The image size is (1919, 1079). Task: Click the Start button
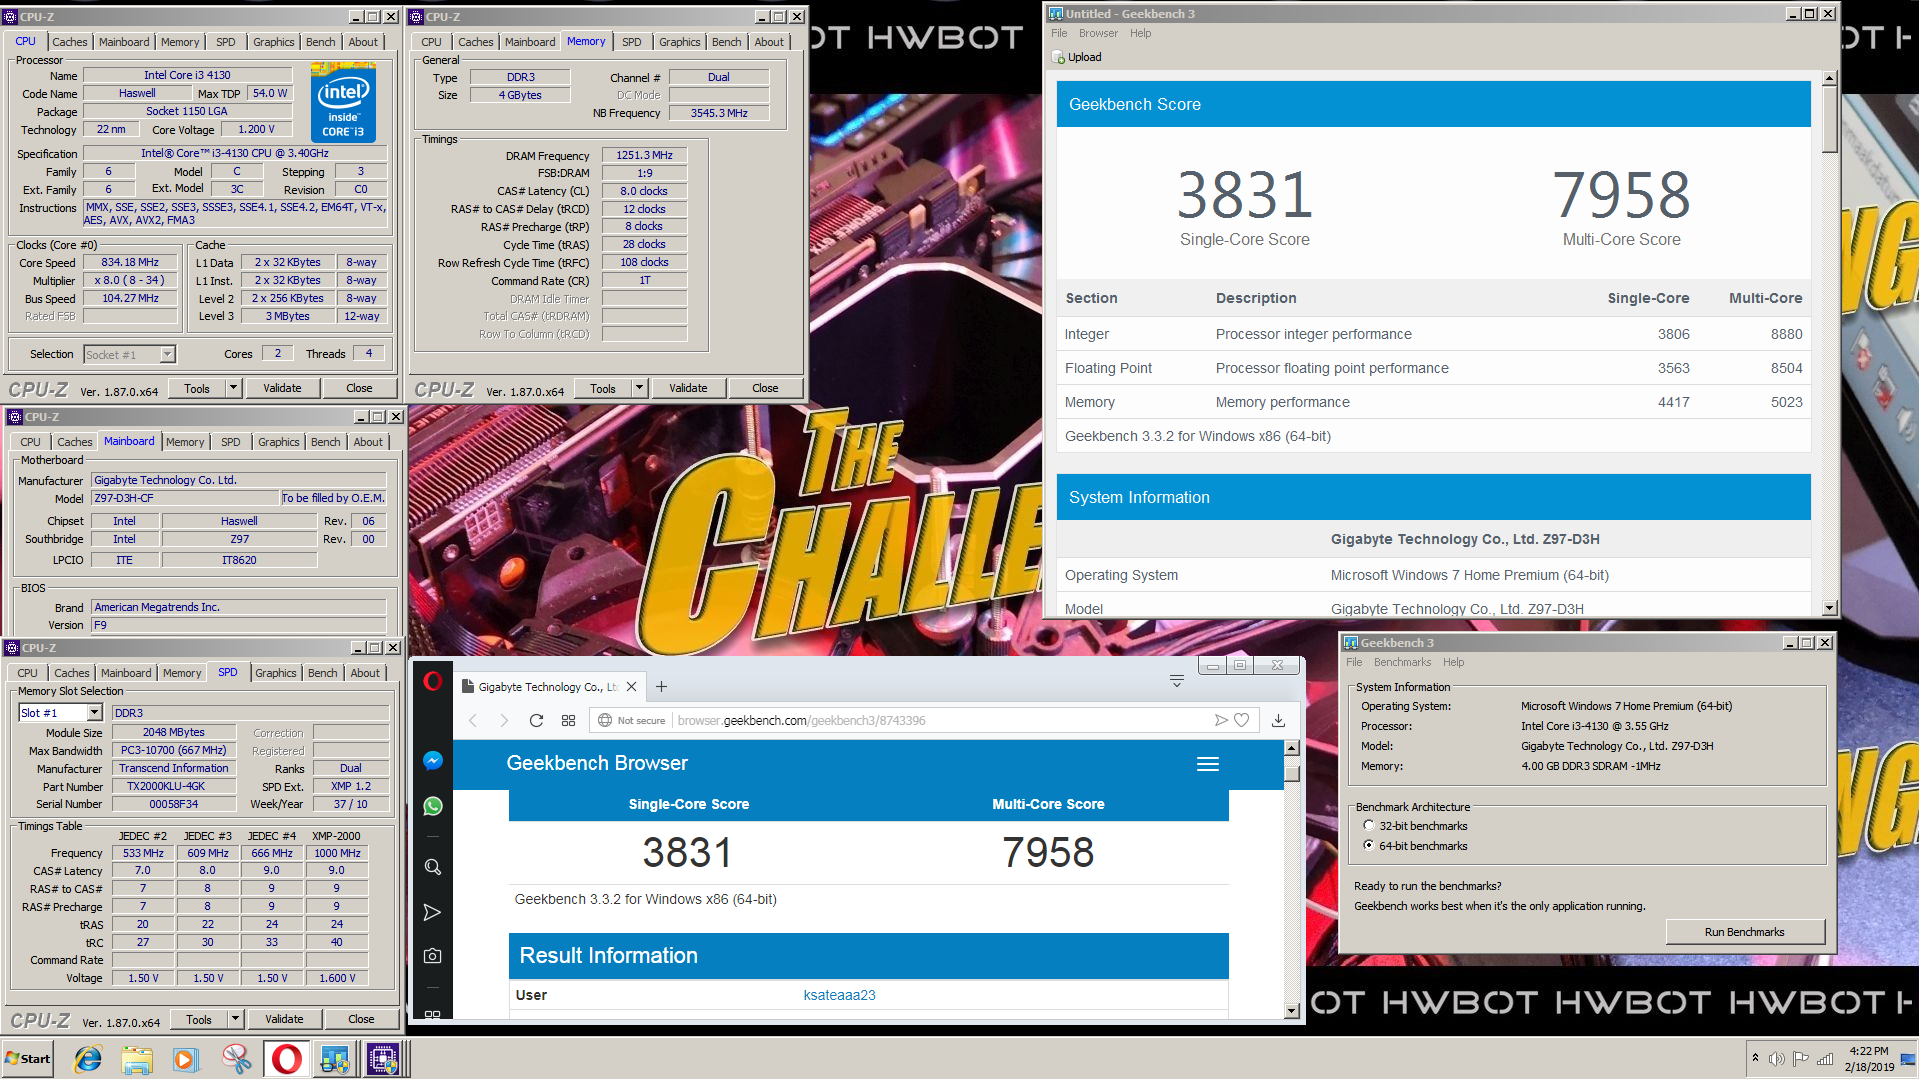28,1059
